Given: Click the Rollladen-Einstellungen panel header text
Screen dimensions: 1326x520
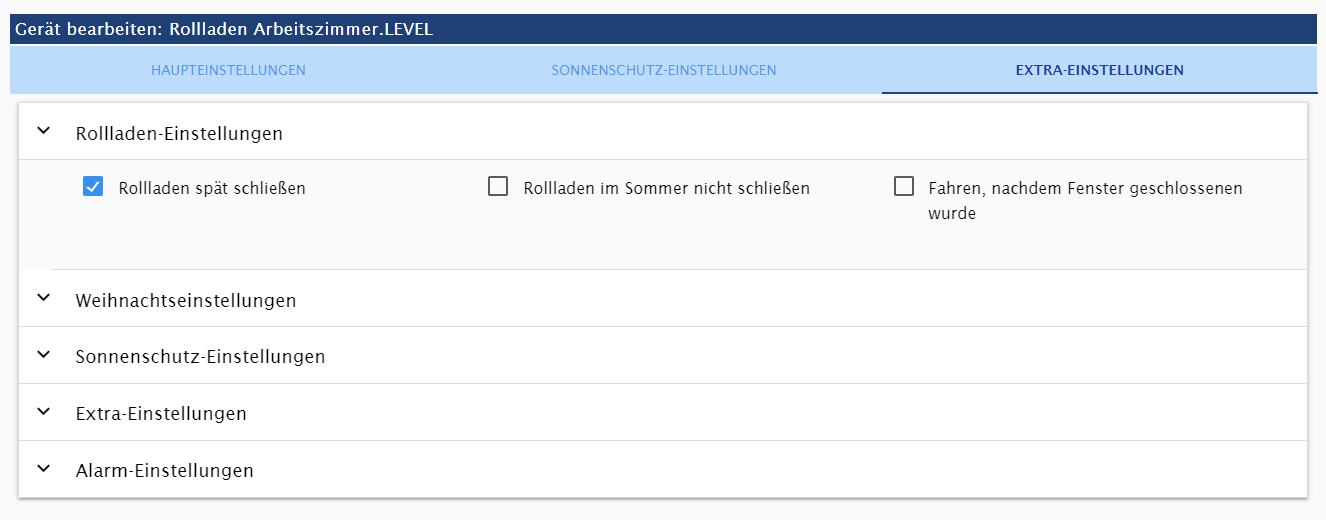Looking at the screenshot, I should 179,133.
